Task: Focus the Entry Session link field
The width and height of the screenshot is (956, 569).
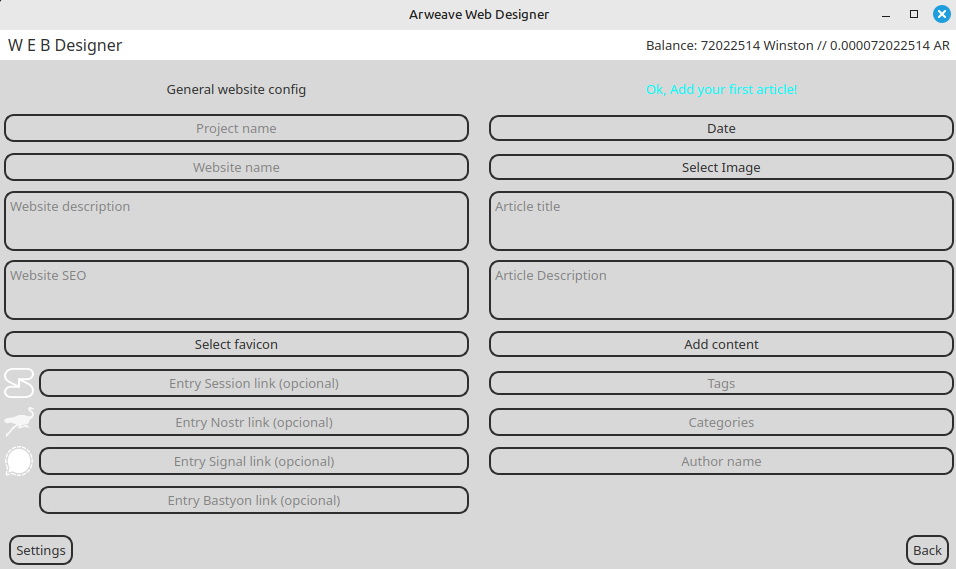Action: pyautogui.click(x=254, y=383)
